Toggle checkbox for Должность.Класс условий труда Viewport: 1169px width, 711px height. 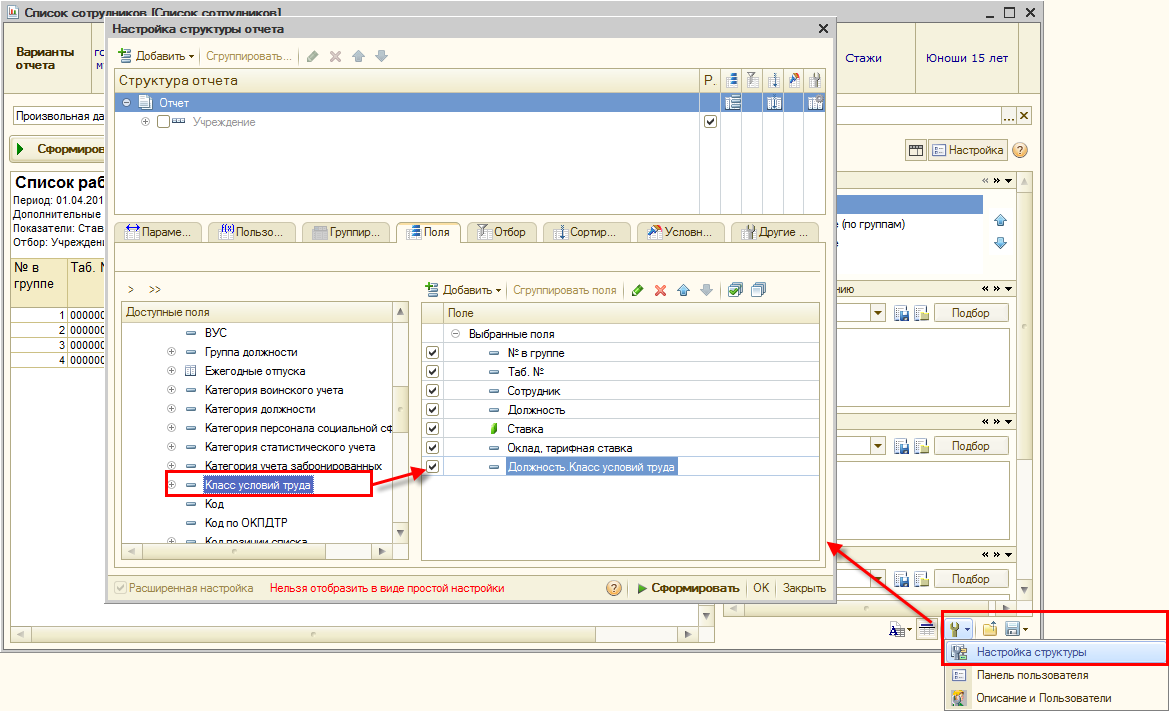432,467
